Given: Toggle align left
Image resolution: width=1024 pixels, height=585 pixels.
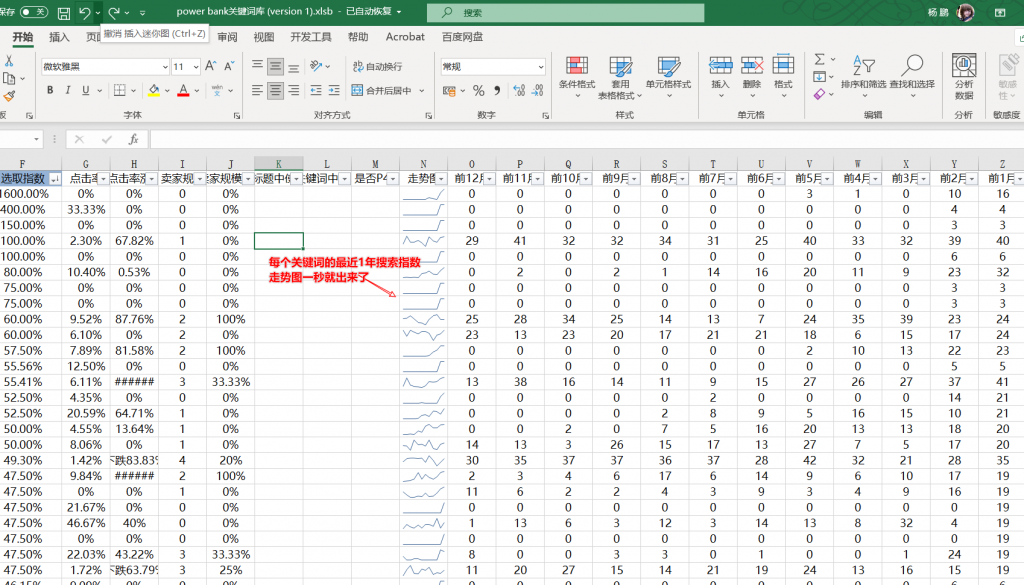Looking at the screenshot, I should pos(257,90).
